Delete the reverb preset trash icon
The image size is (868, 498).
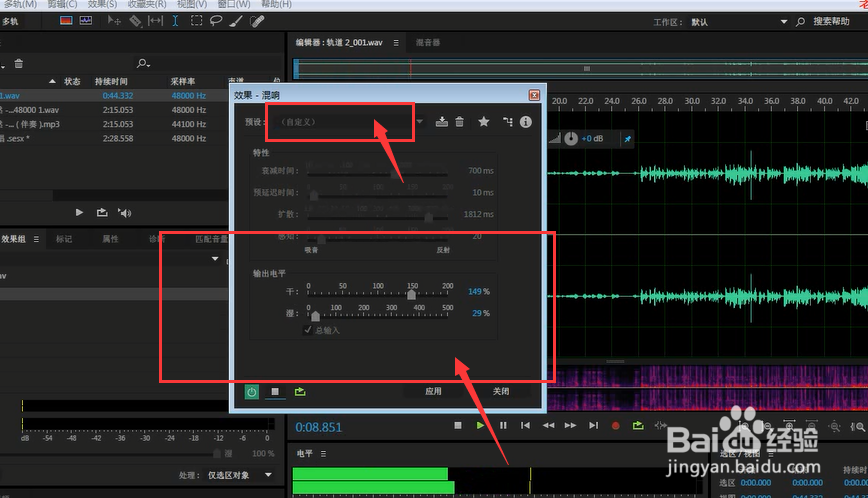pos(459,122)
